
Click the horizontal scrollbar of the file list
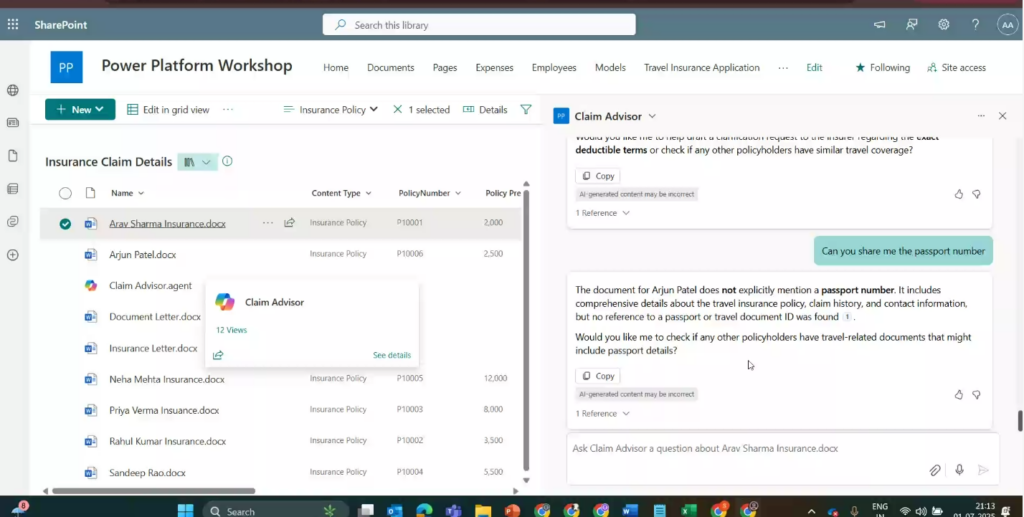[153, 491]
